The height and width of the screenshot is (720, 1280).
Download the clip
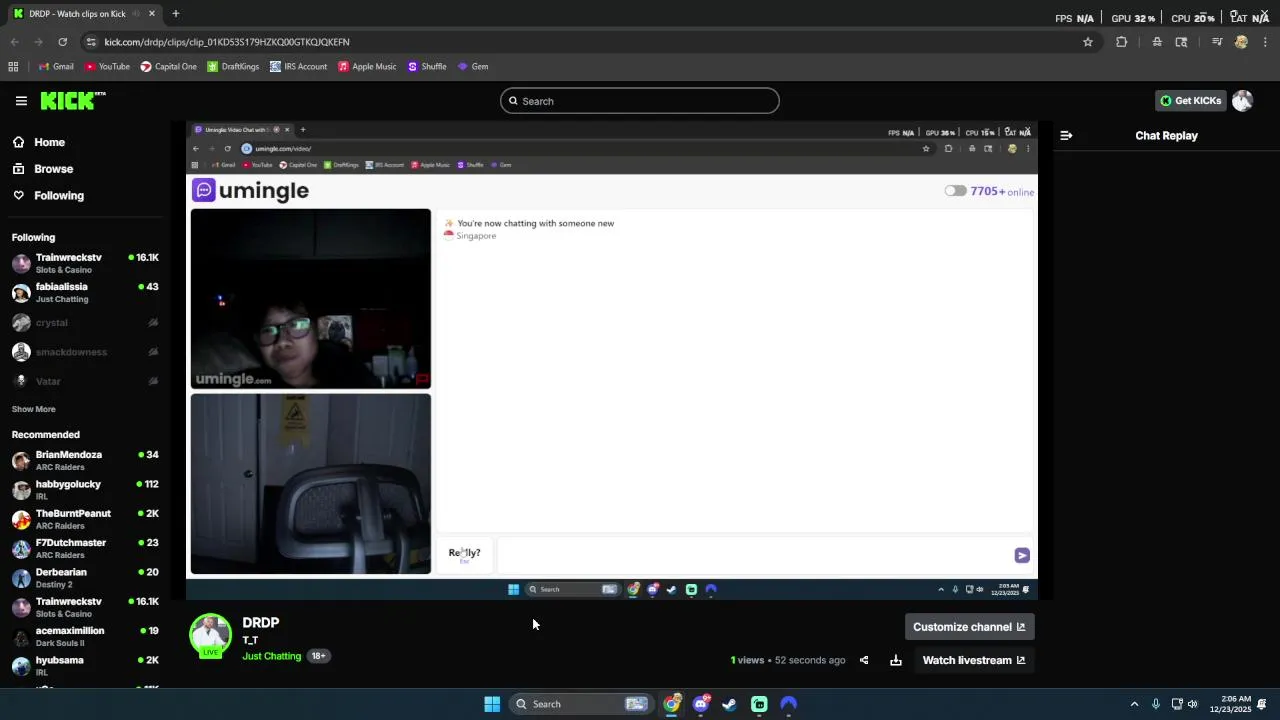pyautogui.click(x=896, y=660)
